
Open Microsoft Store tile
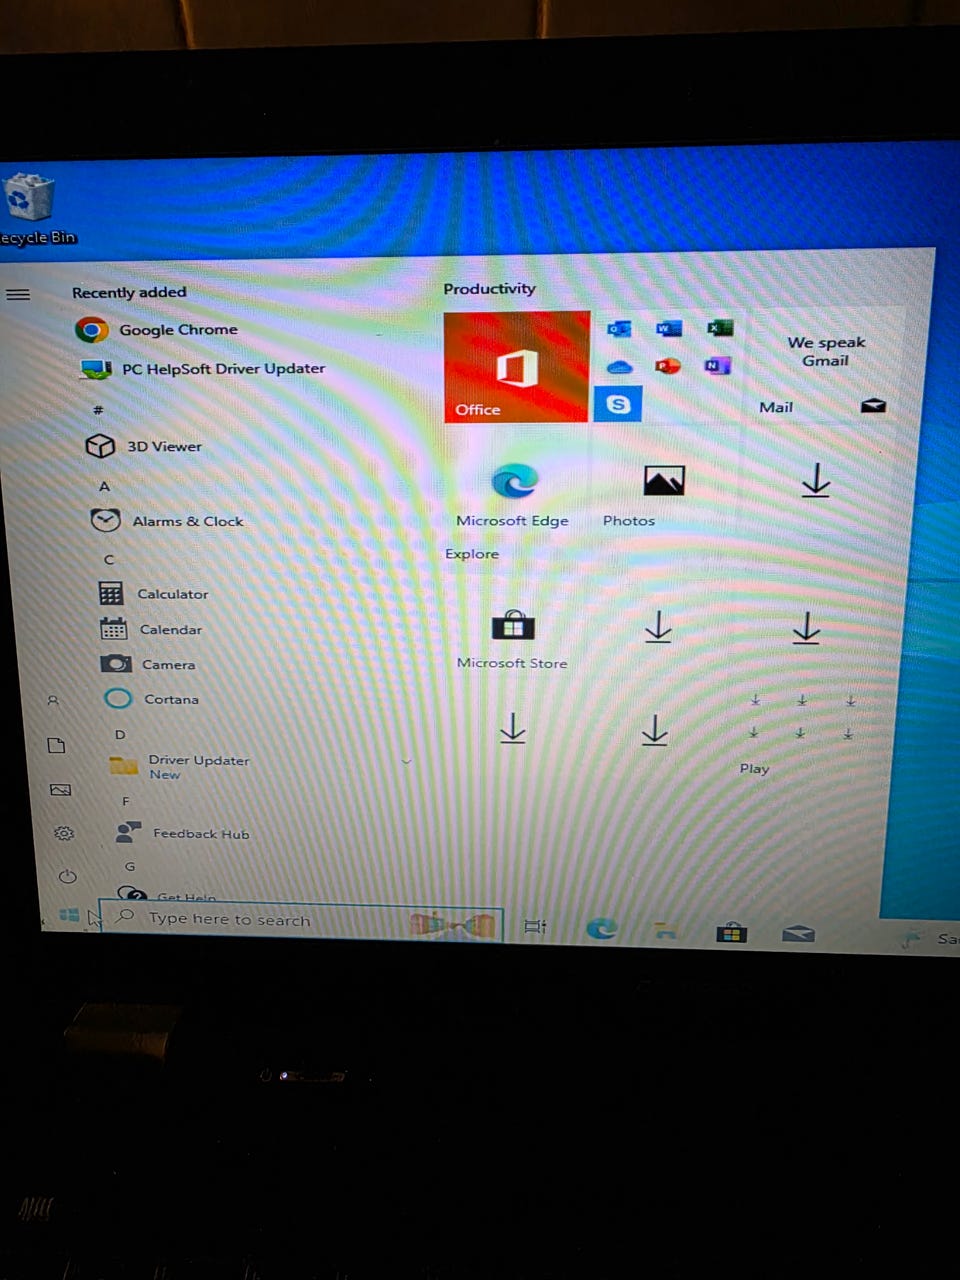[513, 639]
